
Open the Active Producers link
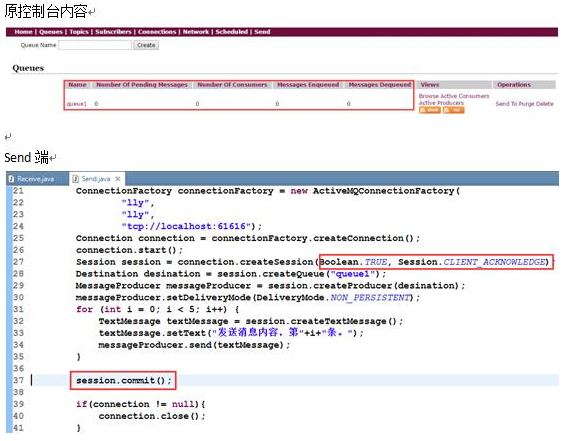click(441, 103)
